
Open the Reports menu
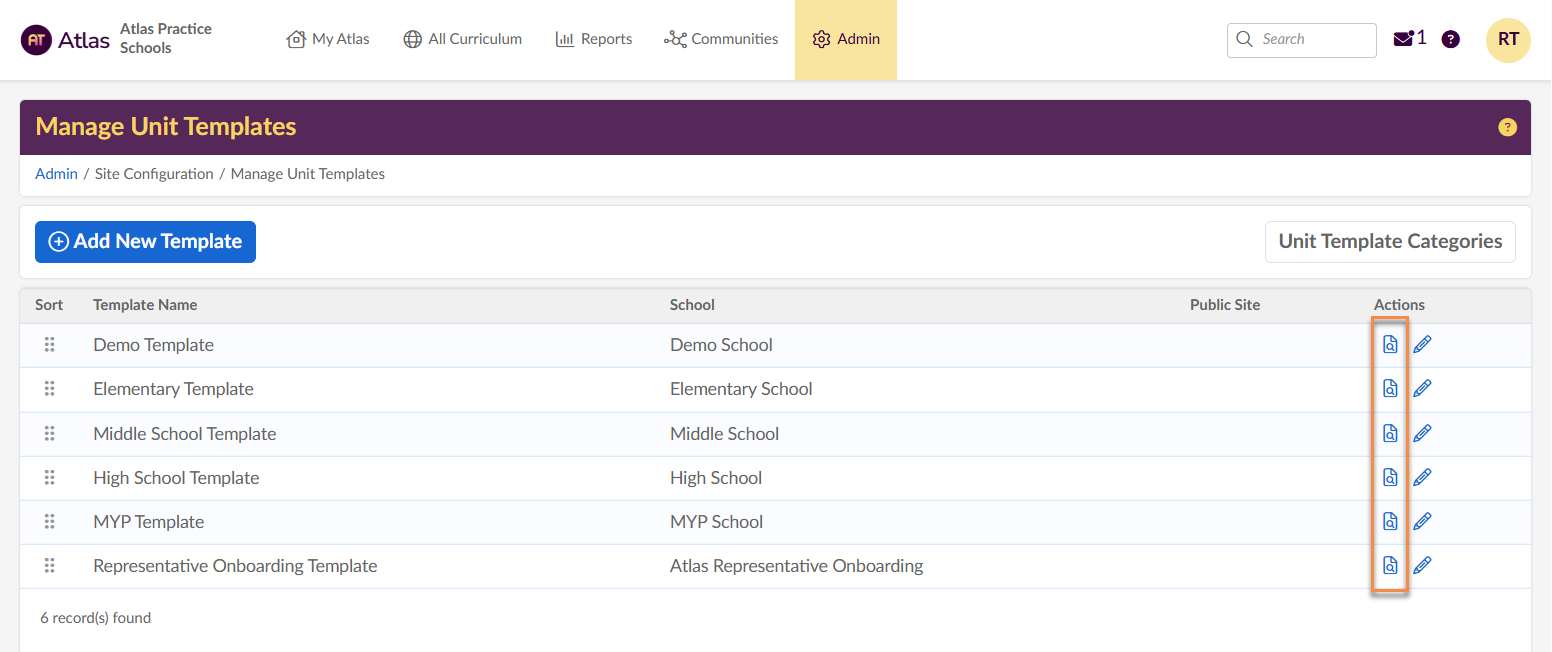(x=594, y=39)
